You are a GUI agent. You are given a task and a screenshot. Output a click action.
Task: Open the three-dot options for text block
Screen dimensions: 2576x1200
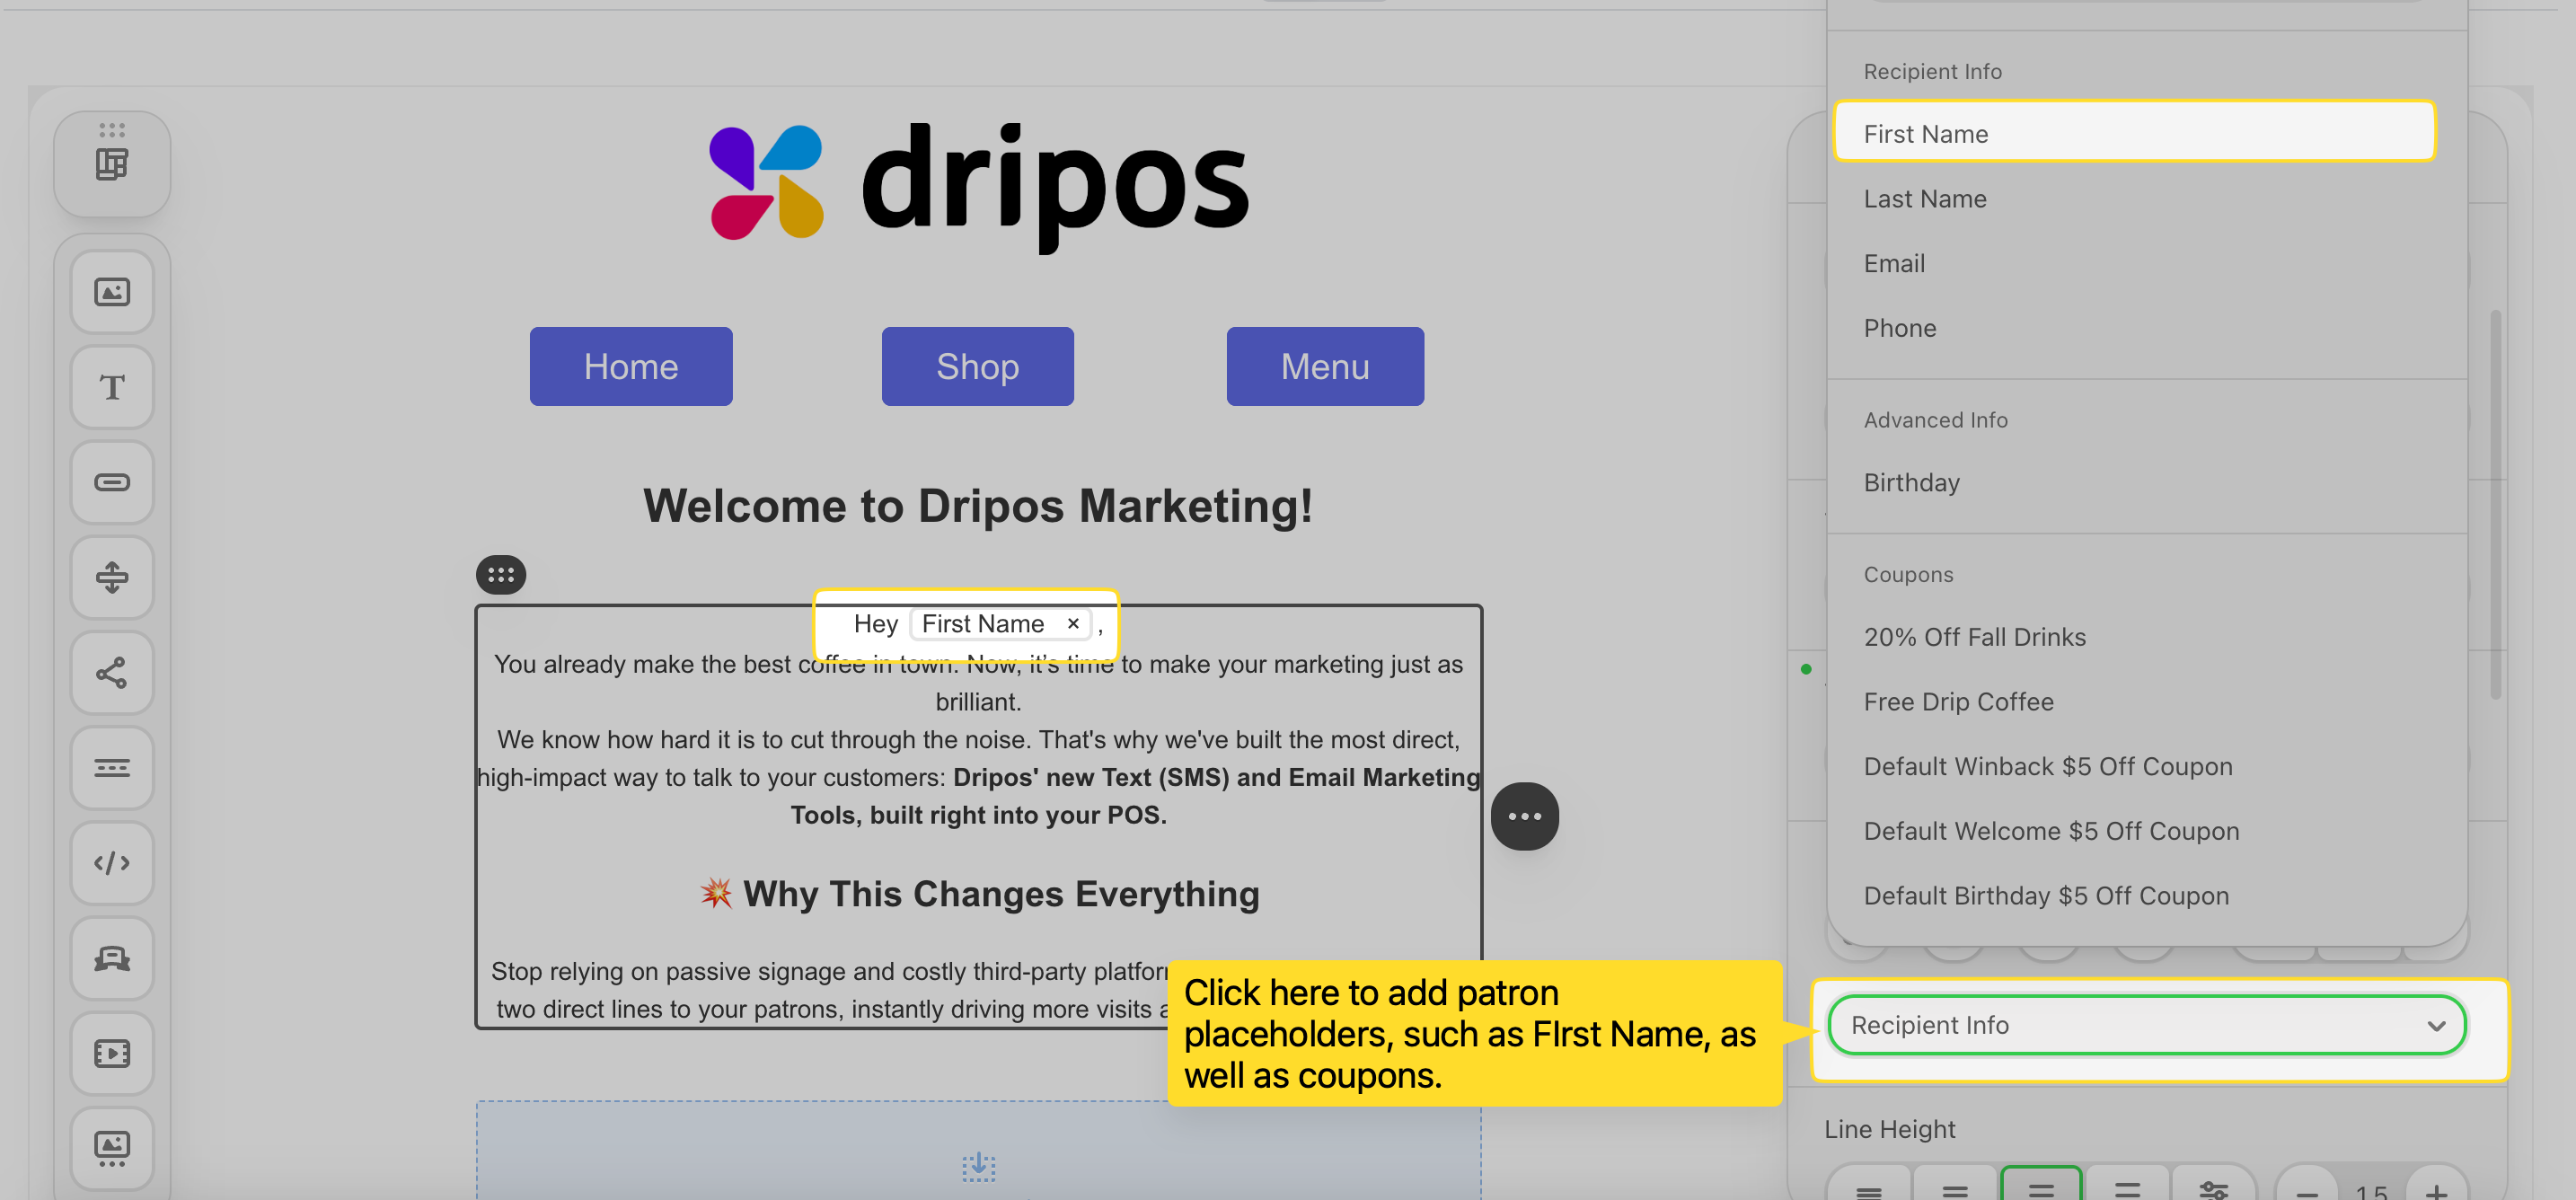pyautogui.click(x=1524, y=816)
